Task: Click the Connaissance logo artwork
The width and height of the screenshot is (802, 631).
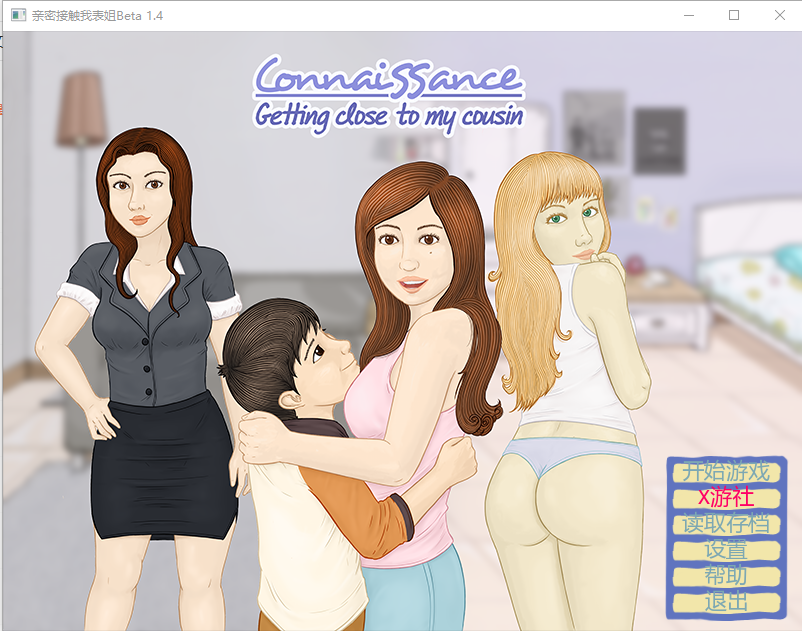Action: (x=388, y=77)
